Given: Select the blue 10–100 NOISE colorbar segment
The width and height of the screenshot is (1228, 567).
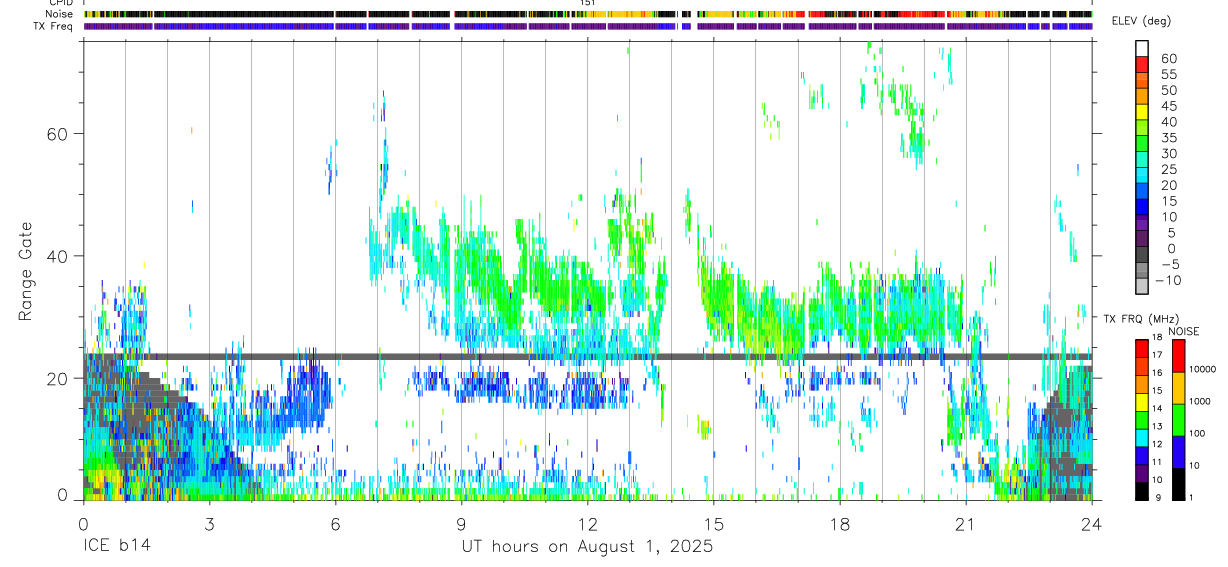Looking at the screenshot, I should pyautogui.click(x=1177, y=452).
